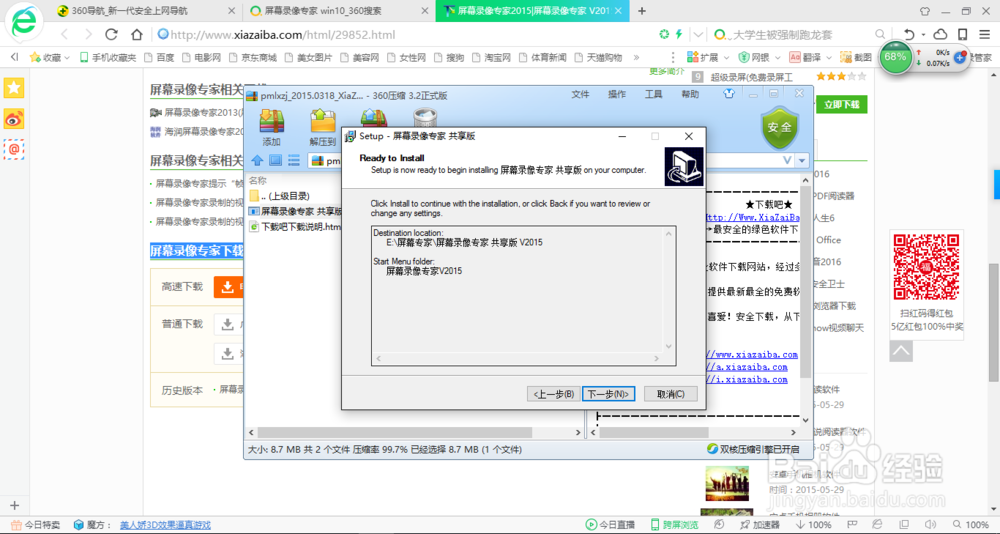Click the 68% memory accelerator ball
Viewport: 1000px width, 534px height.
click(895, 57)
